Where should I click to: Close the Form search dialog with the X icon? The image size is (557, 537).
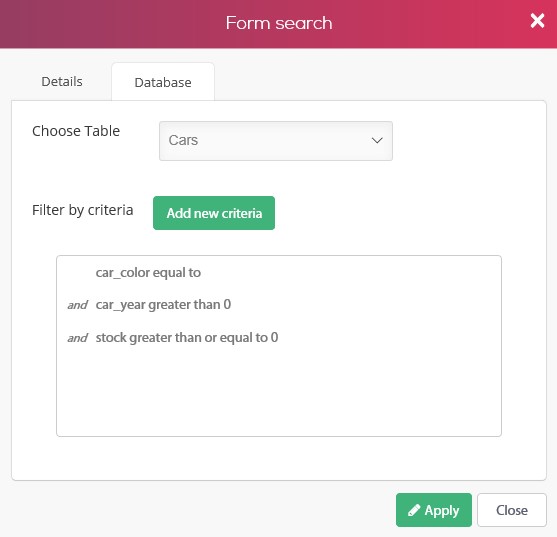[537, 21]
